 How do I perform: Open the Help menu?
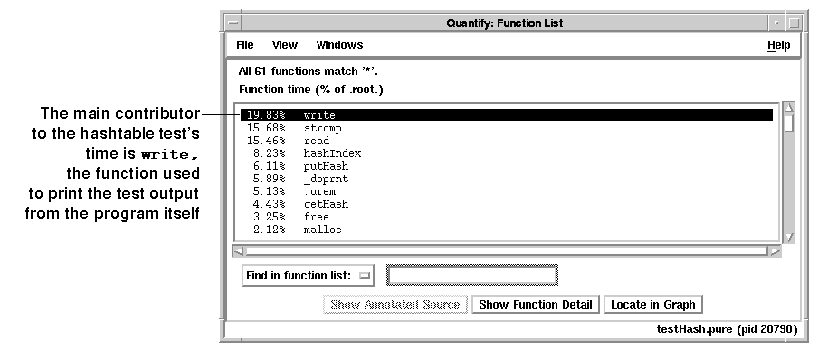tap(778, 45)
